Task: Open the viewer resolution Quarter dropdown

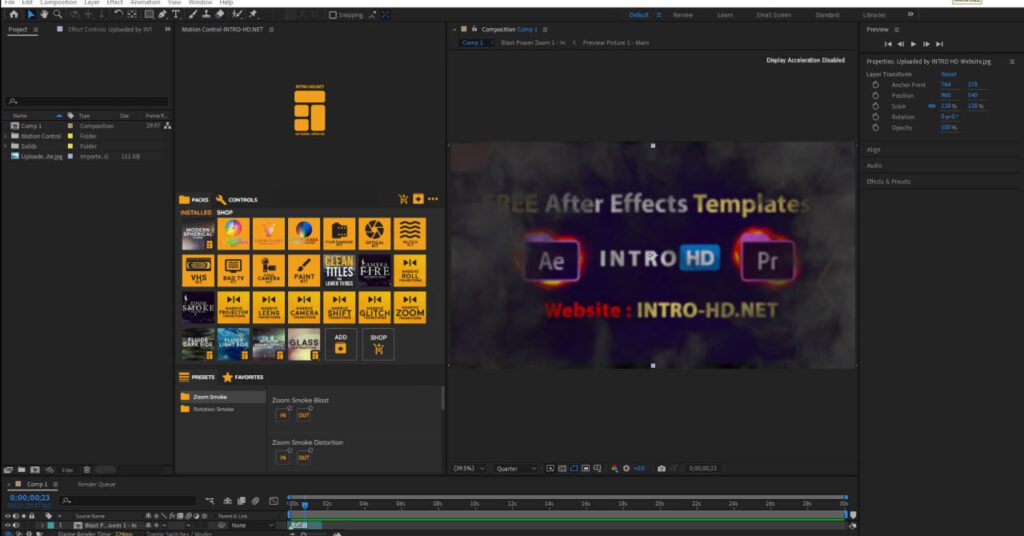Action: point(516,468)
